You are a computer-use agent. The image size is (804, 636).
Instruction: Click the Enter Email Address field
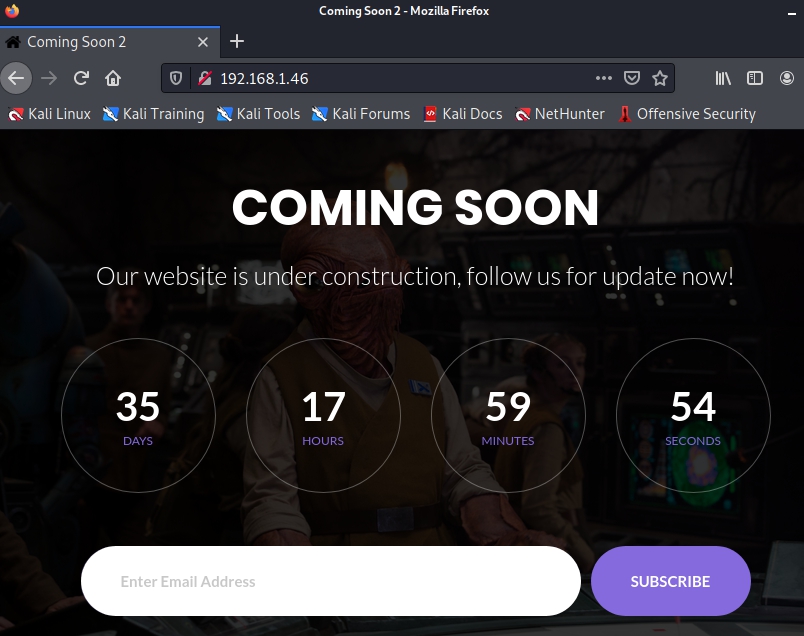click(331, 581)
